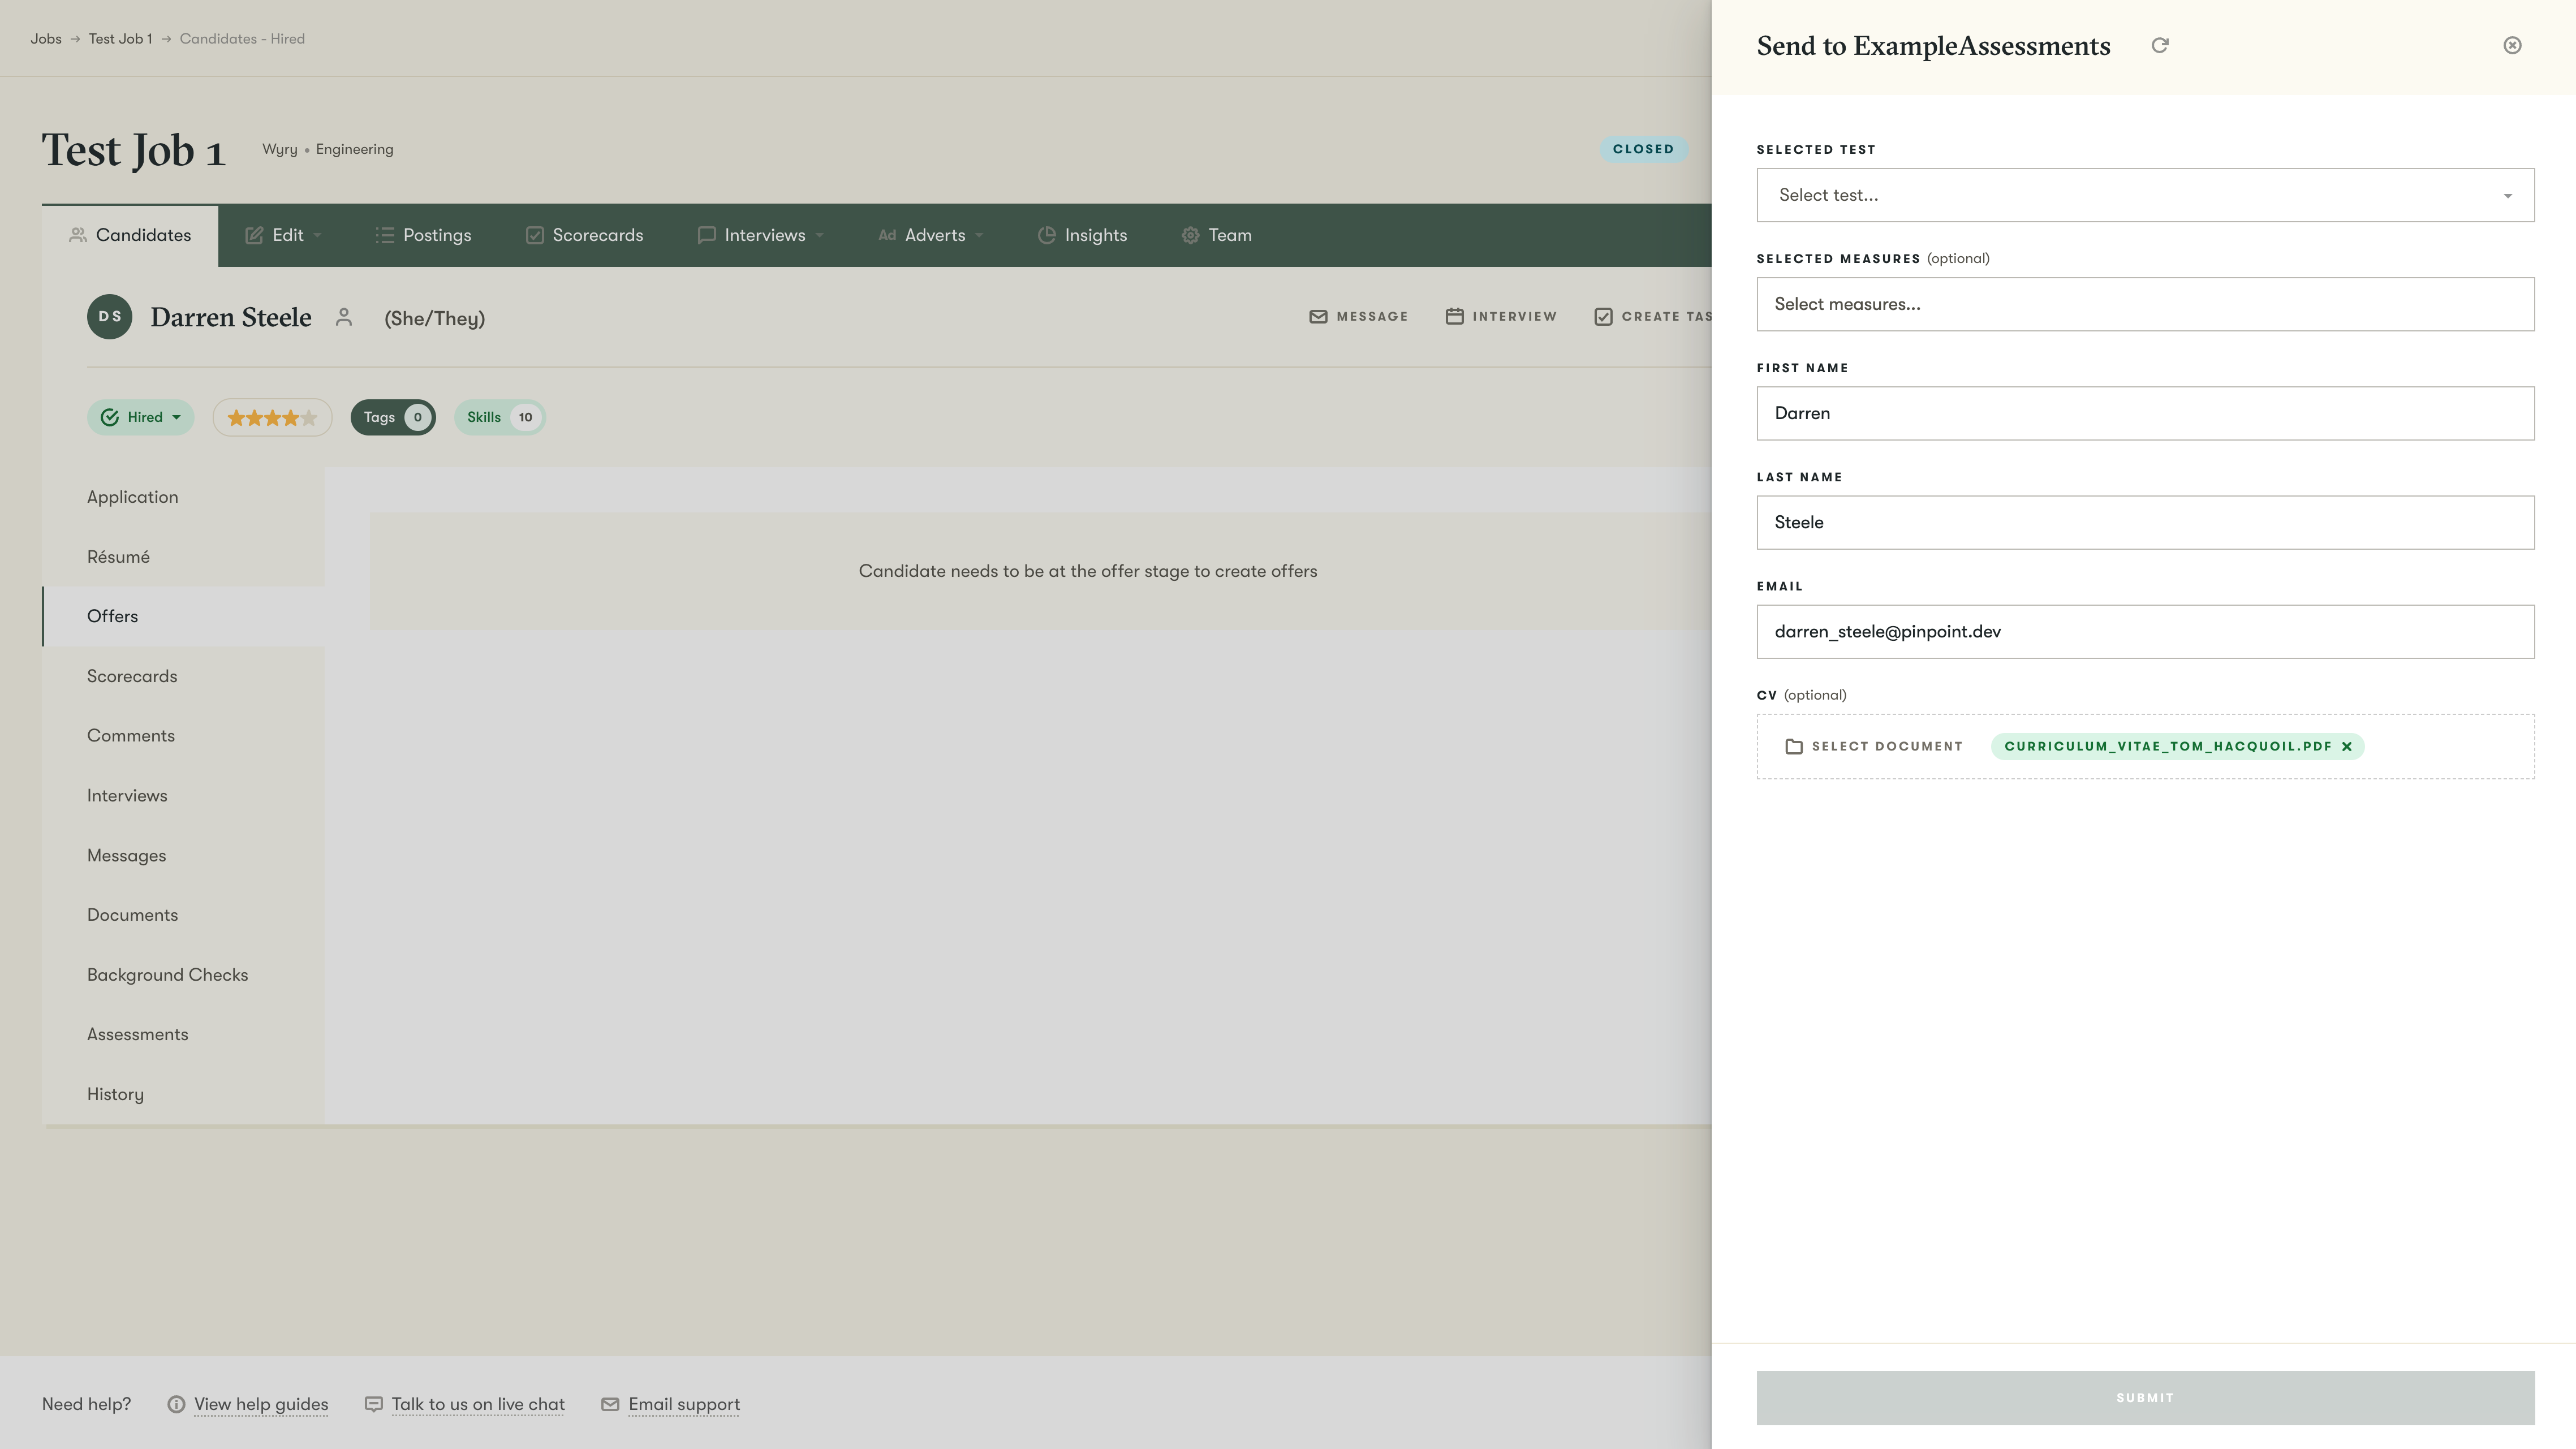Remove the CURRICULUM_VITAE_TOM_HACQUOIL.PDF attachment

click(x=2346, y=747)
